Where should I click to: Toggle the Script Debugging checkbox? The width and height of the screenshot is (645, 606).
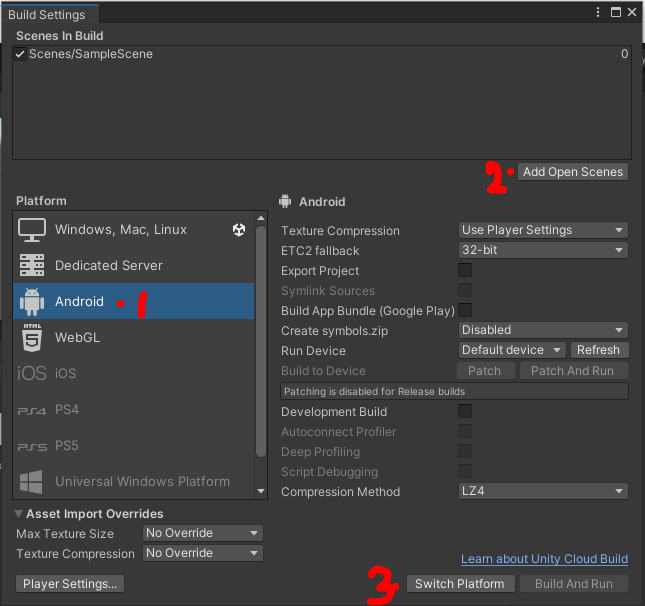click(465, 471)
